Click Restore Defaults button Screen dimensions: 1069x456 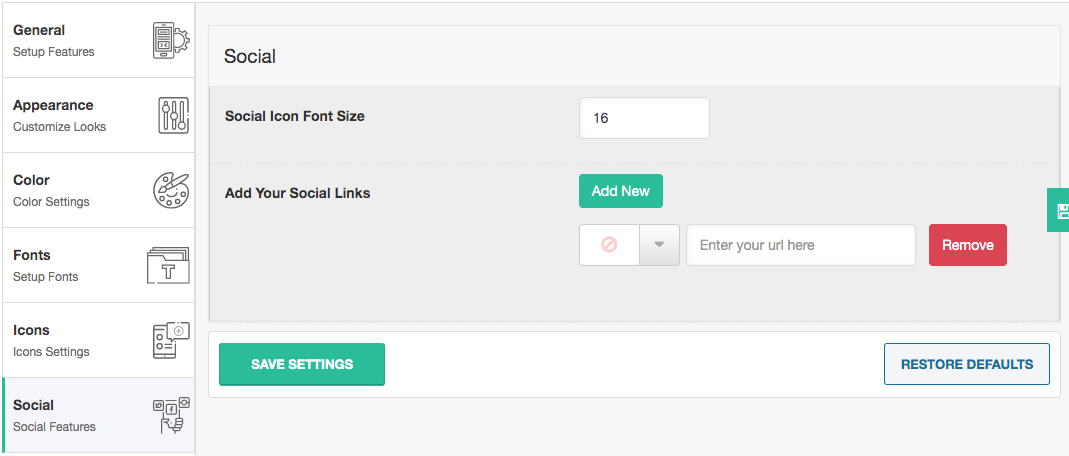tap(966, 364)
